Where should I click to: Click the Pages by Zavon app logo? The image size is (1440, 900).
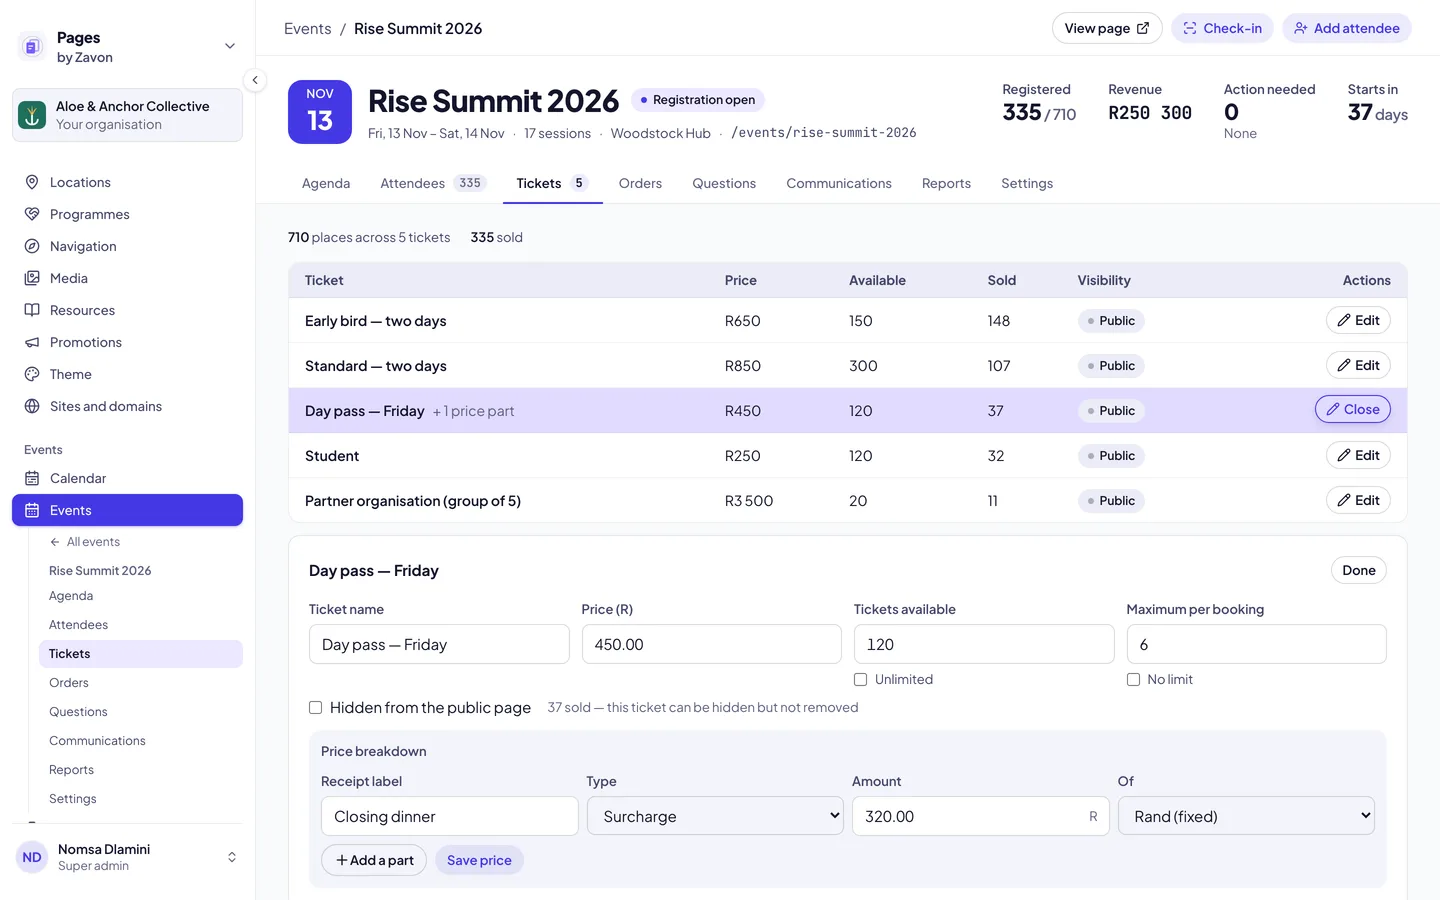click(x=32, y=46)
